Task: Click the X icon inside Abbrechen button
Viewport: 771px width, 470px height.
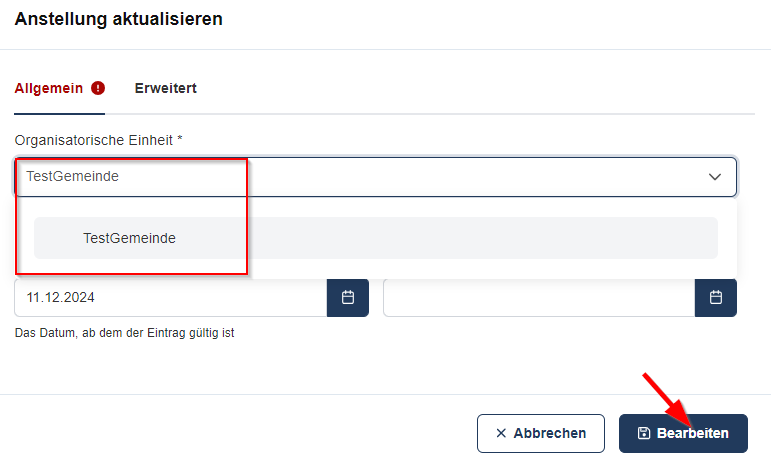Action: click(x=501, y=433)
